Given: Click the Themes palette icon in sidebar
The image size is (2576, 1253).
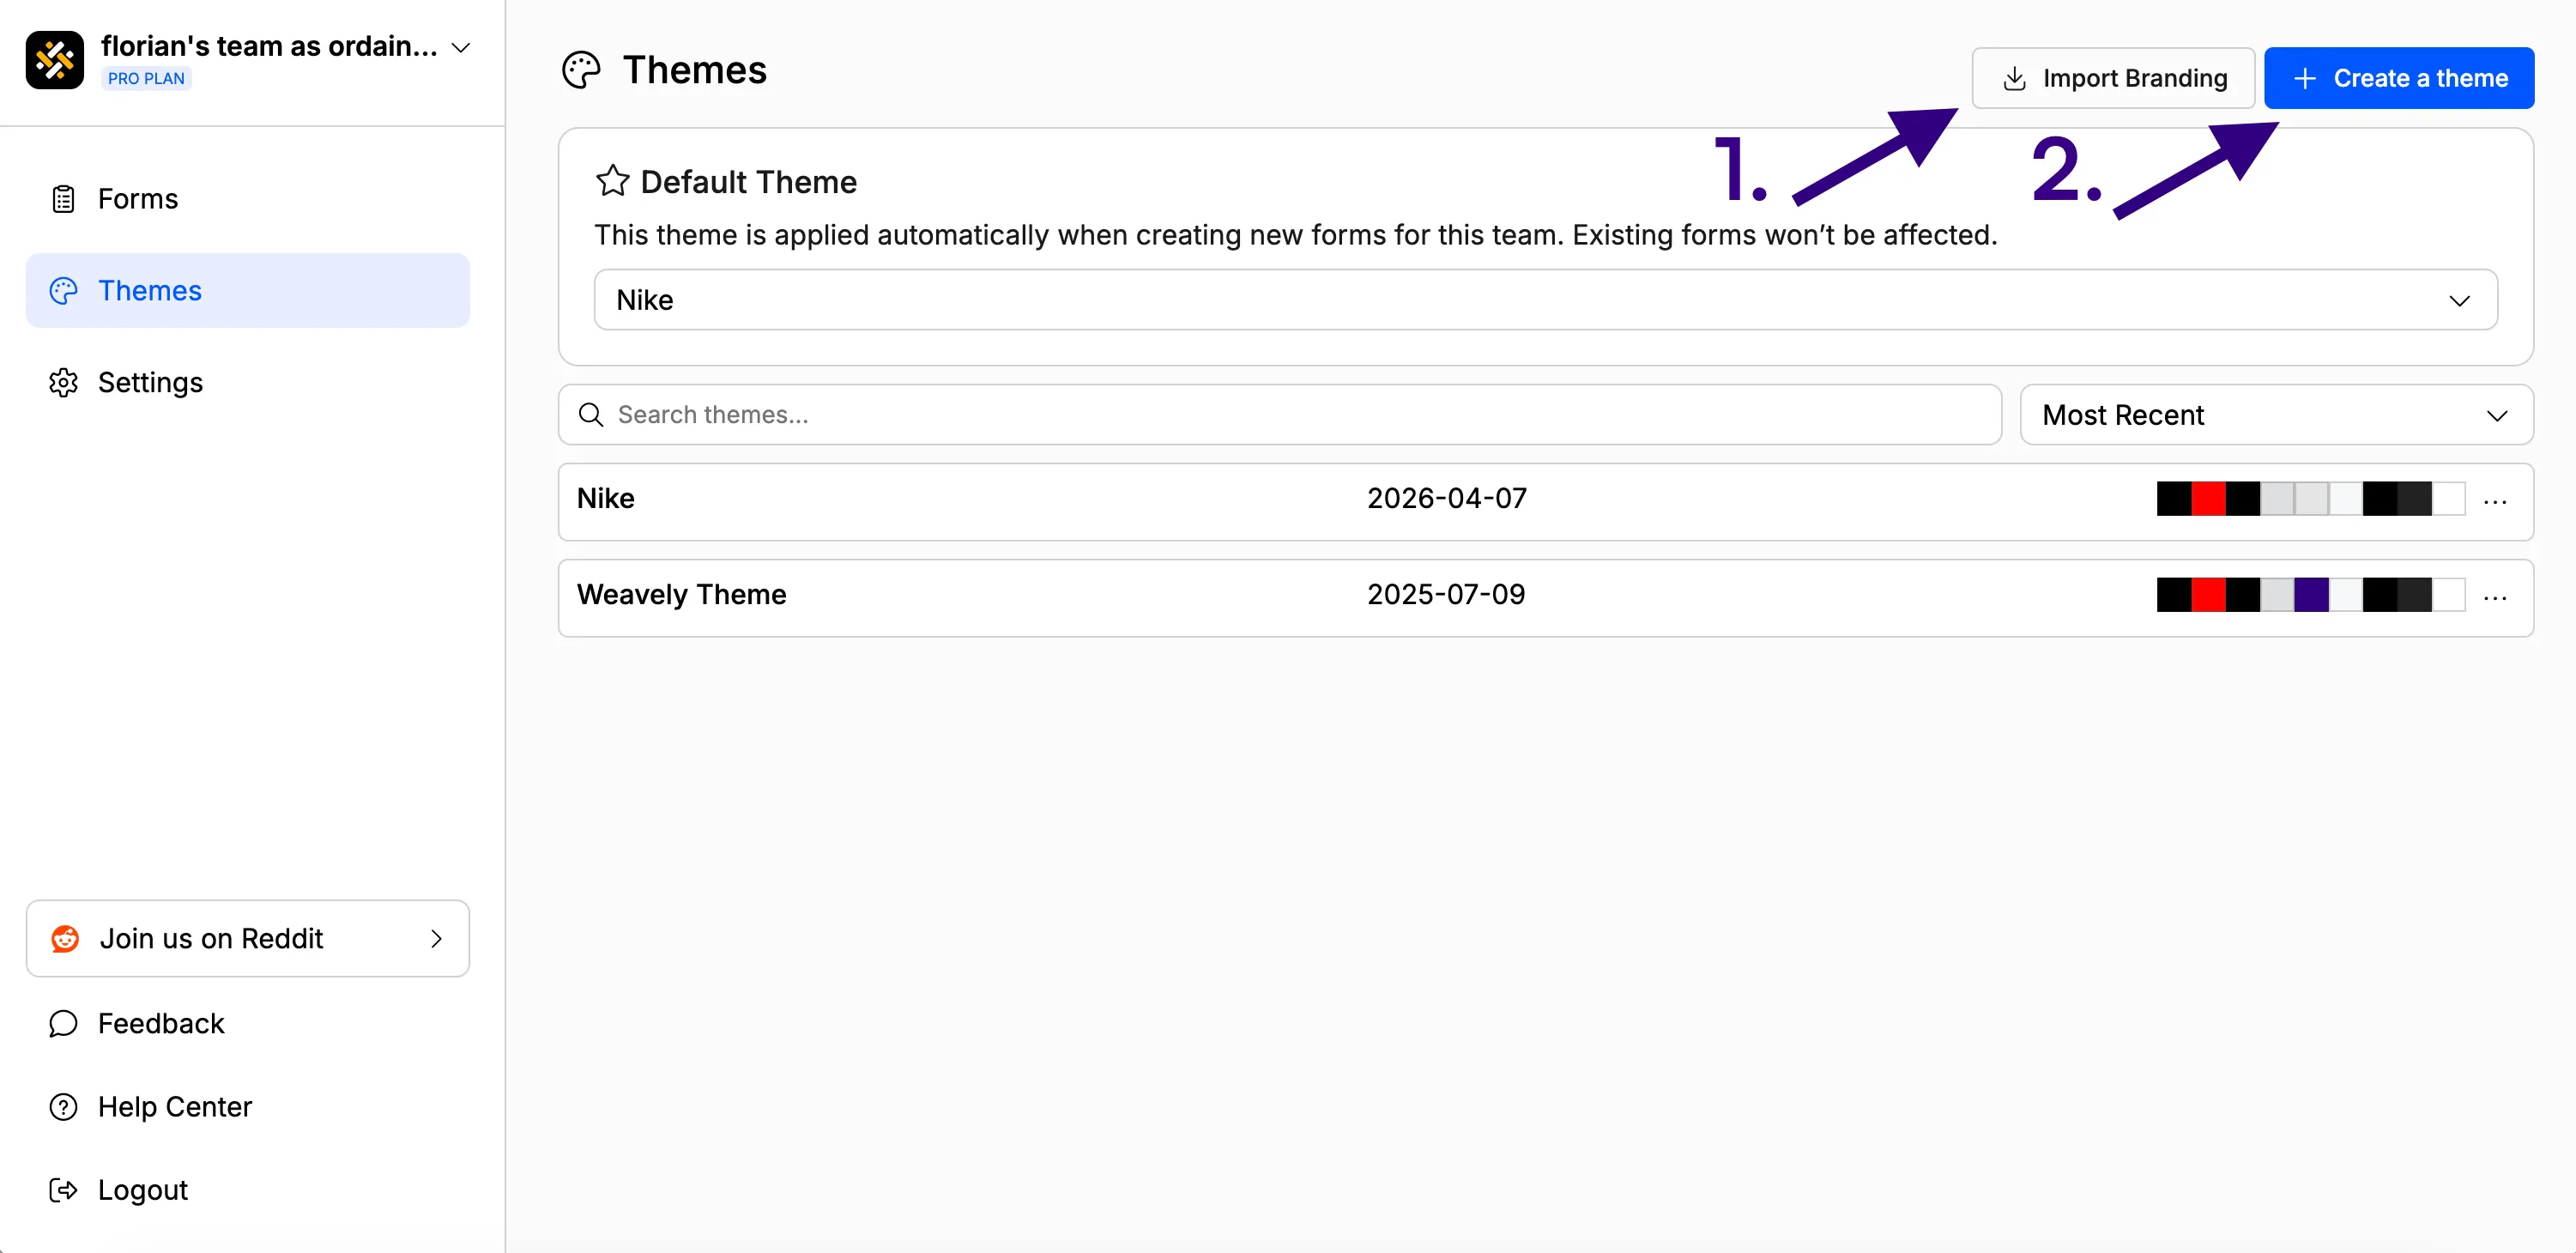Looking at the screenshot, I should 63,291.
